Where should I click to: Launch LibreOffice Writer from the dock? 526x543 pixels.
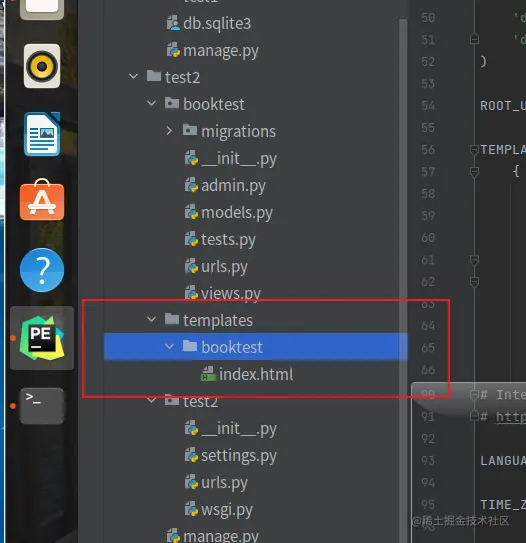point(42,134)
